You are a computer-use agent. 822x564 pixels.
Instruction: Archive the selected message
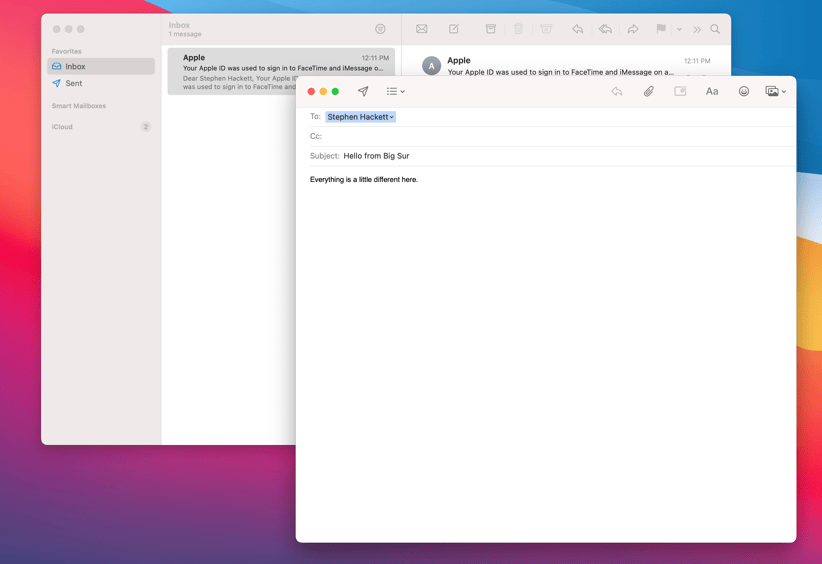point(491,29)
